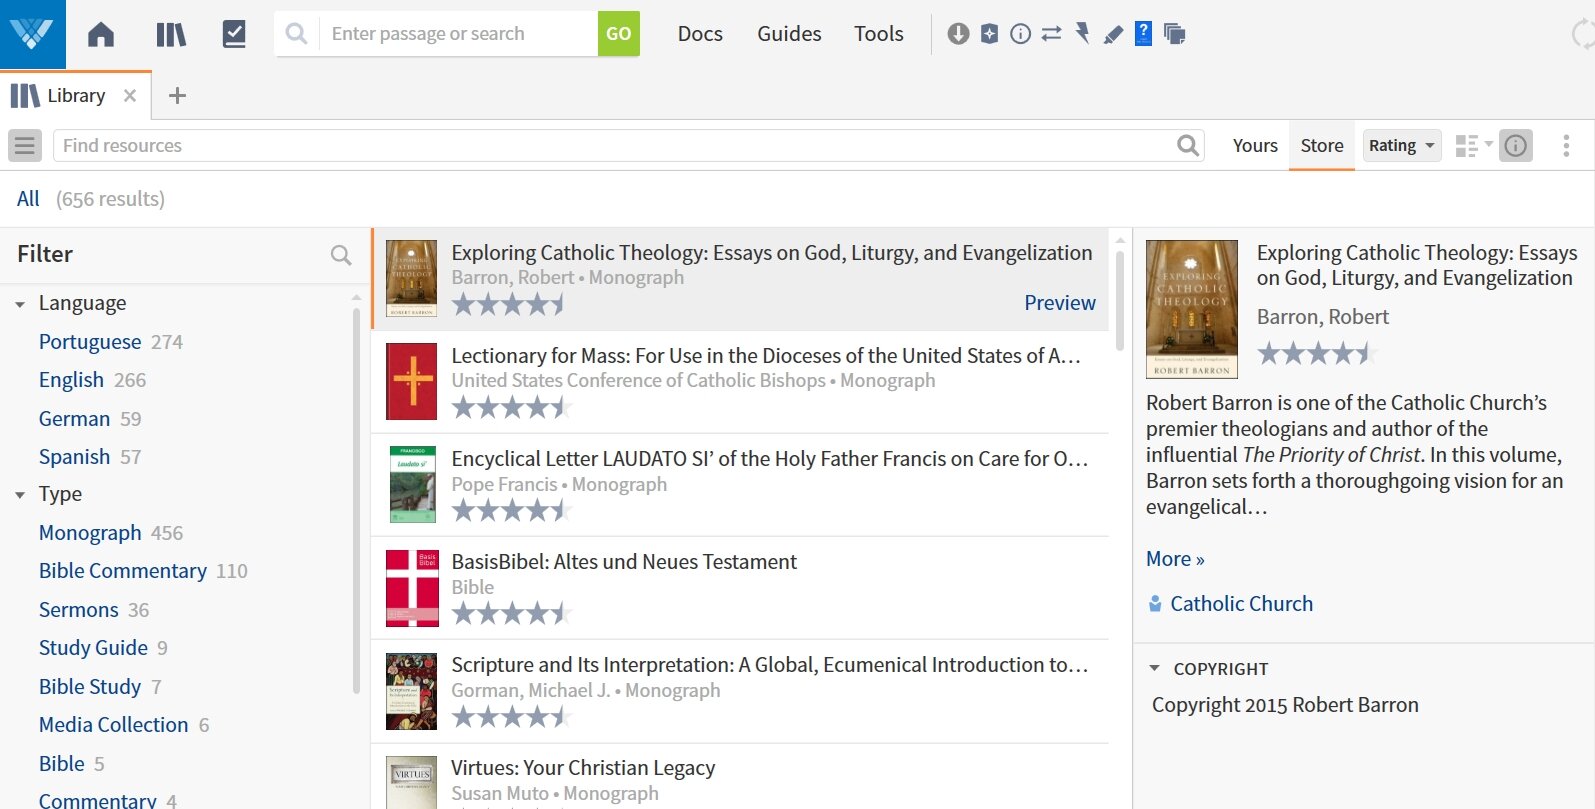Open the Library books icon in top bar
1595x809 pixels.
click(171, 35)
